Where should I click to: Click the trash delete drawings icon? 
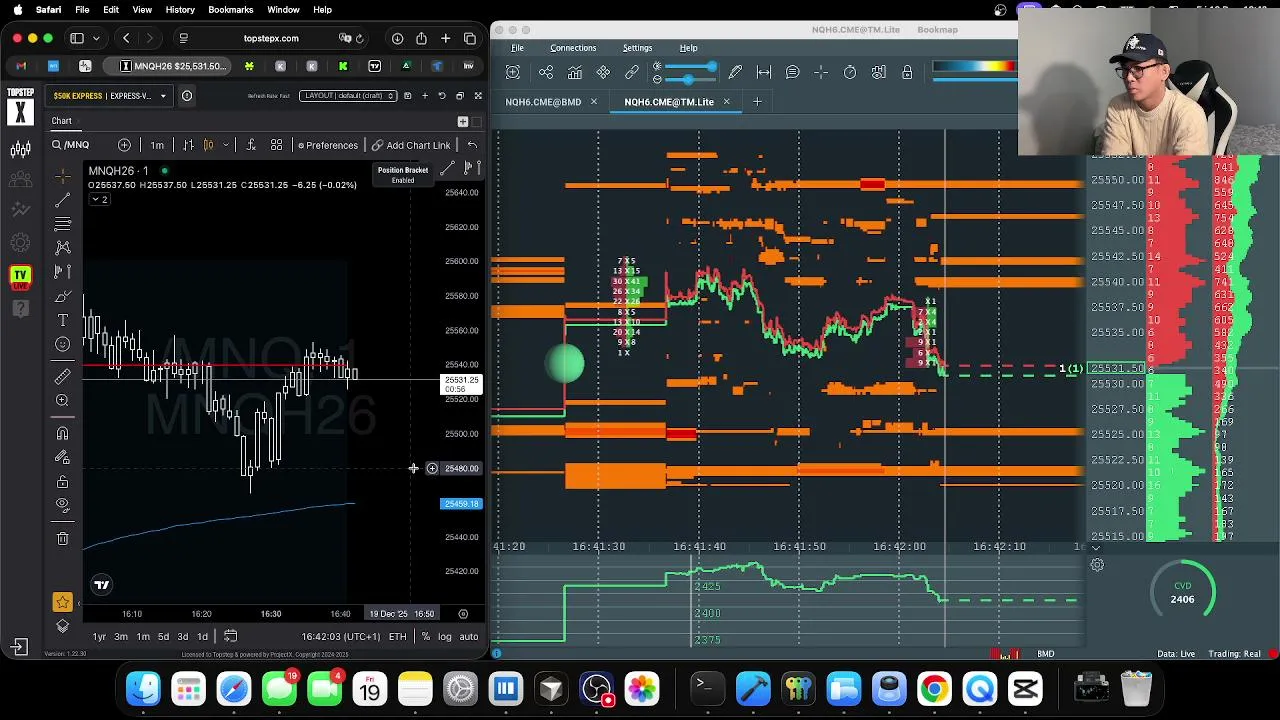[x=62, y=539]
